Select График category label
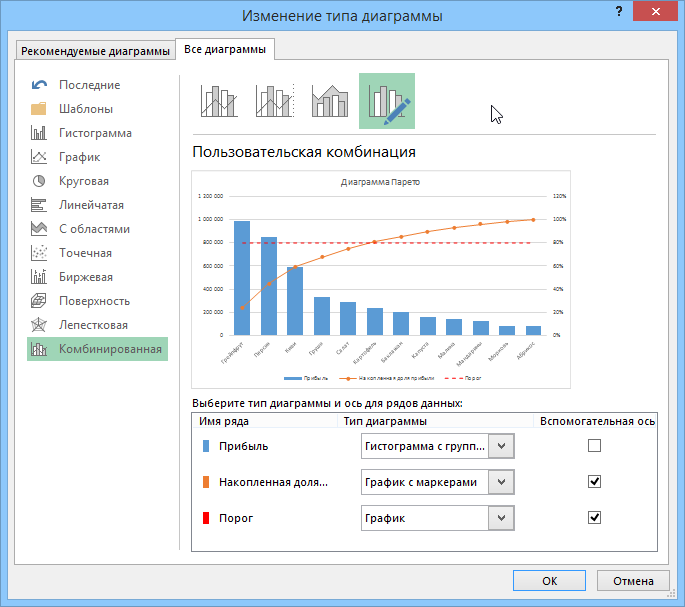Viewport: 685px width, 607px height. (x=80, y=157)
